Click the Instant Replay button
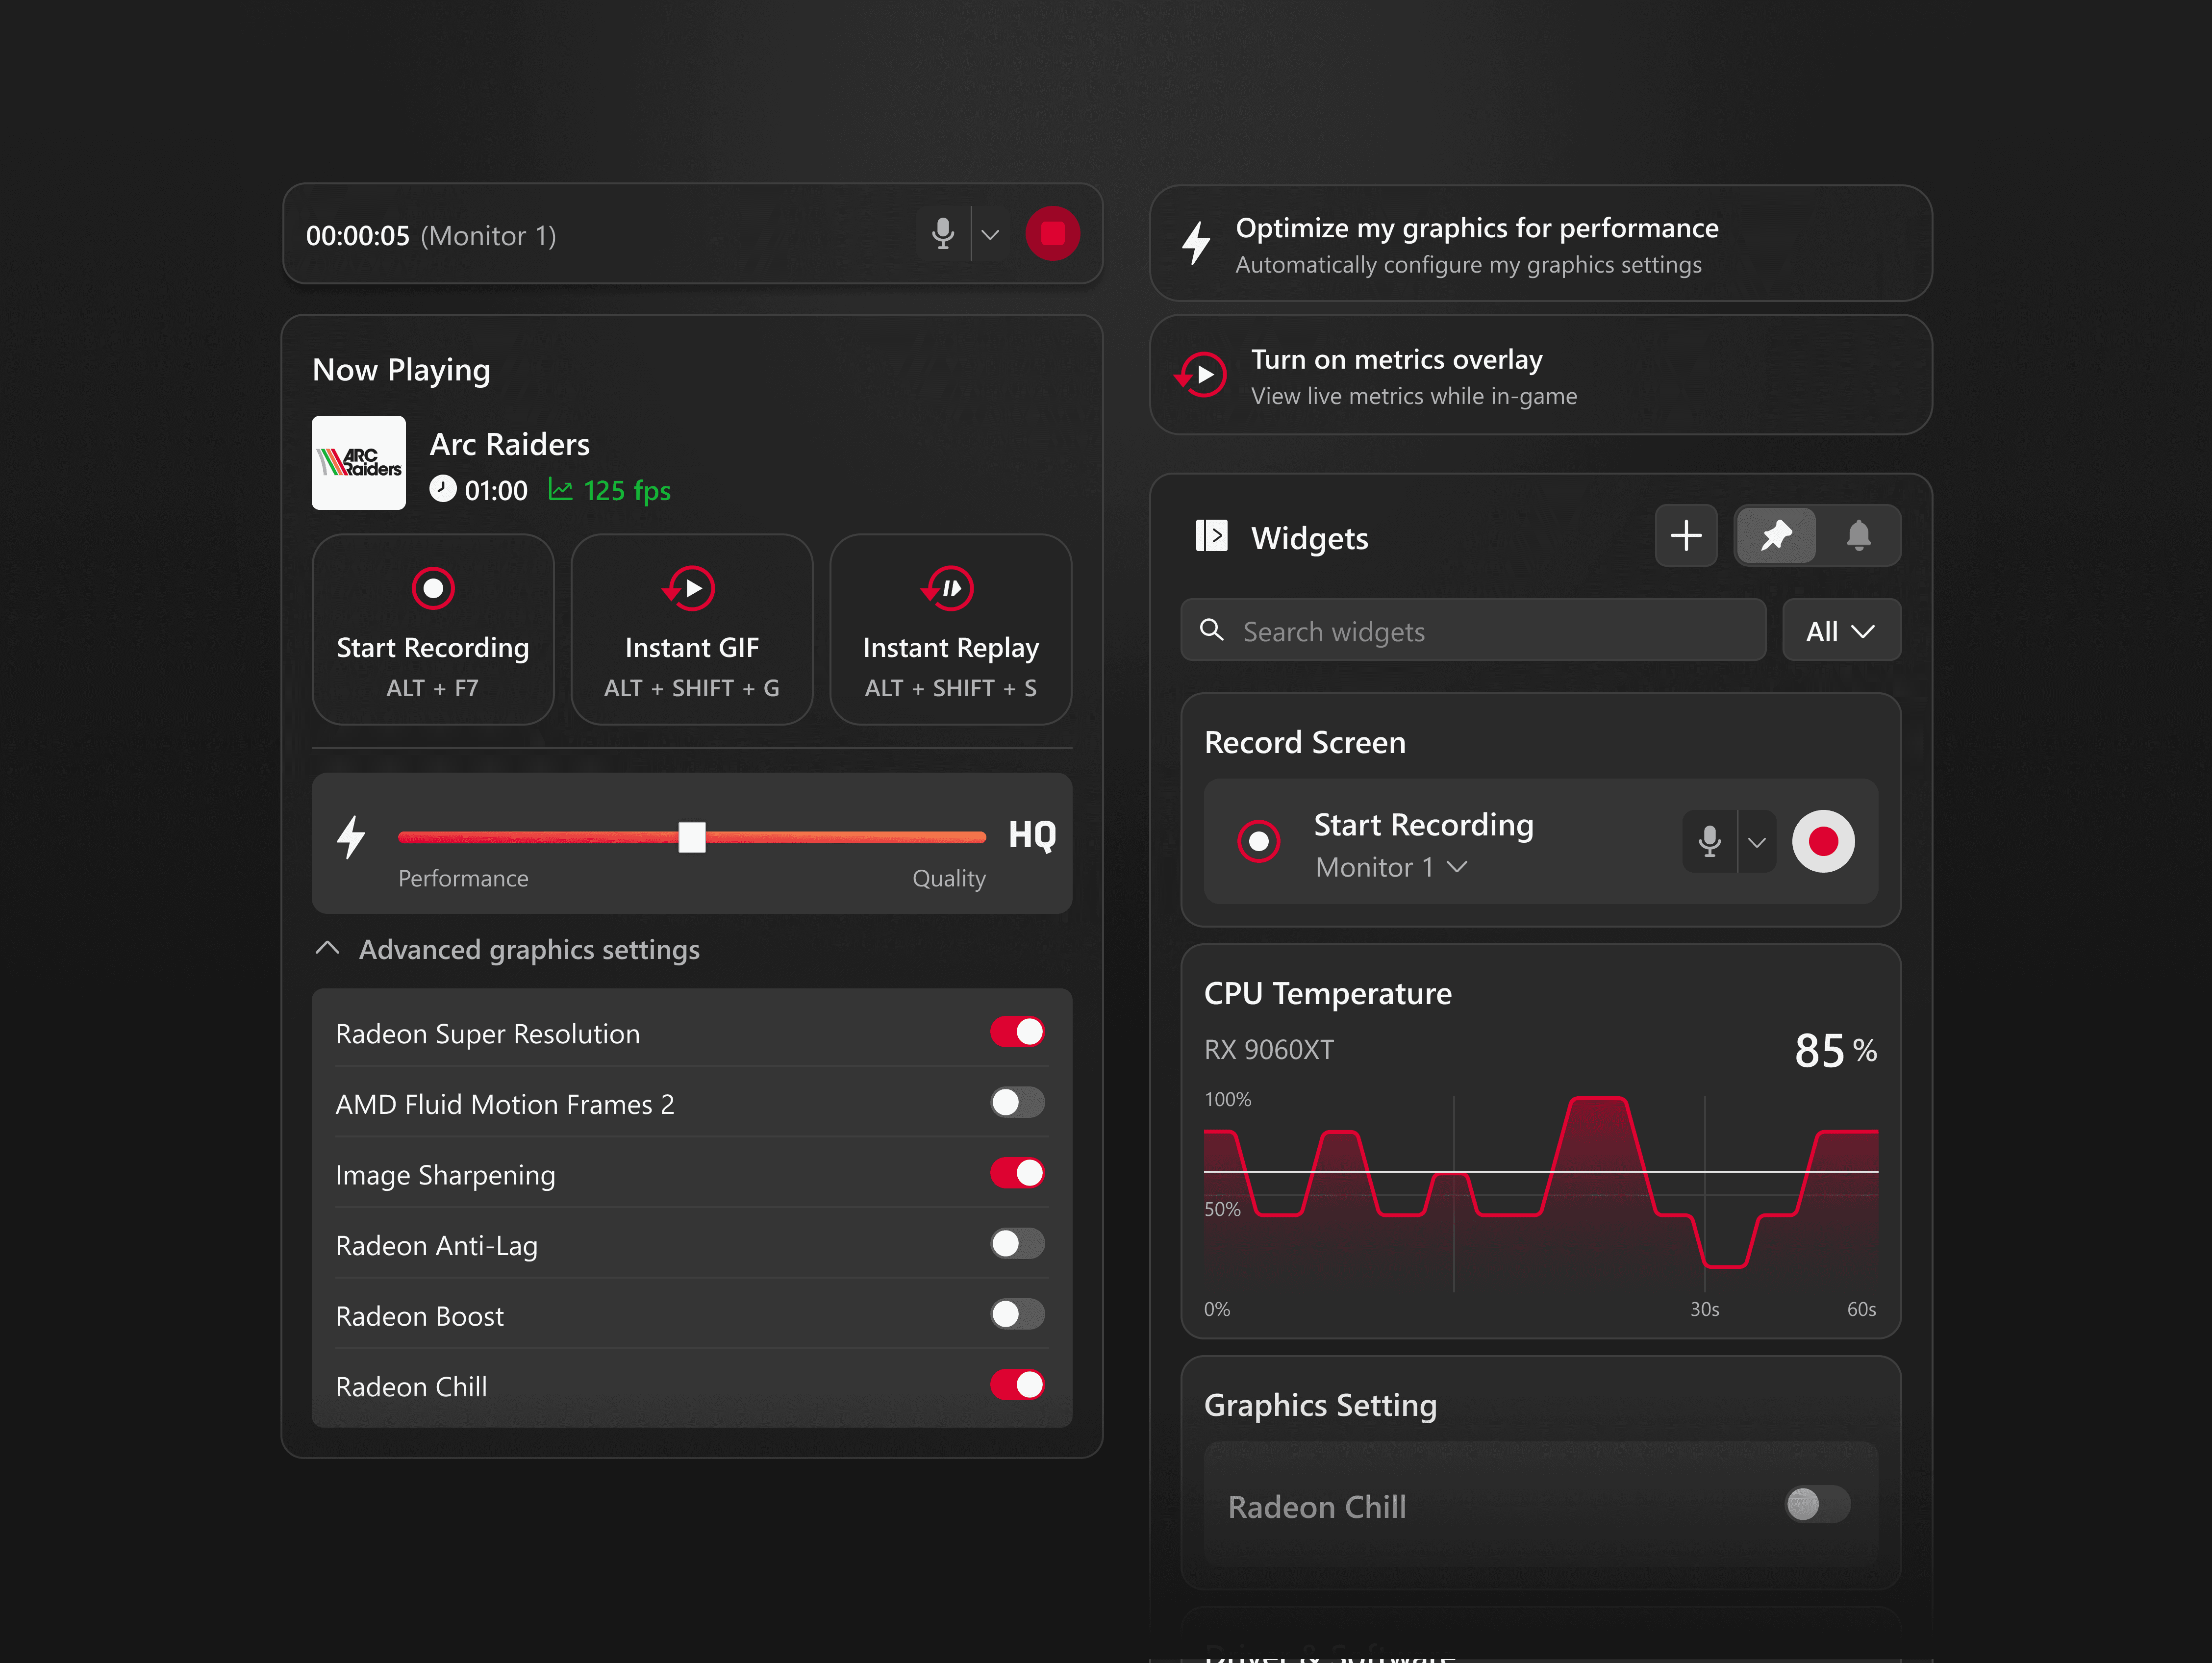 [950, 630]
